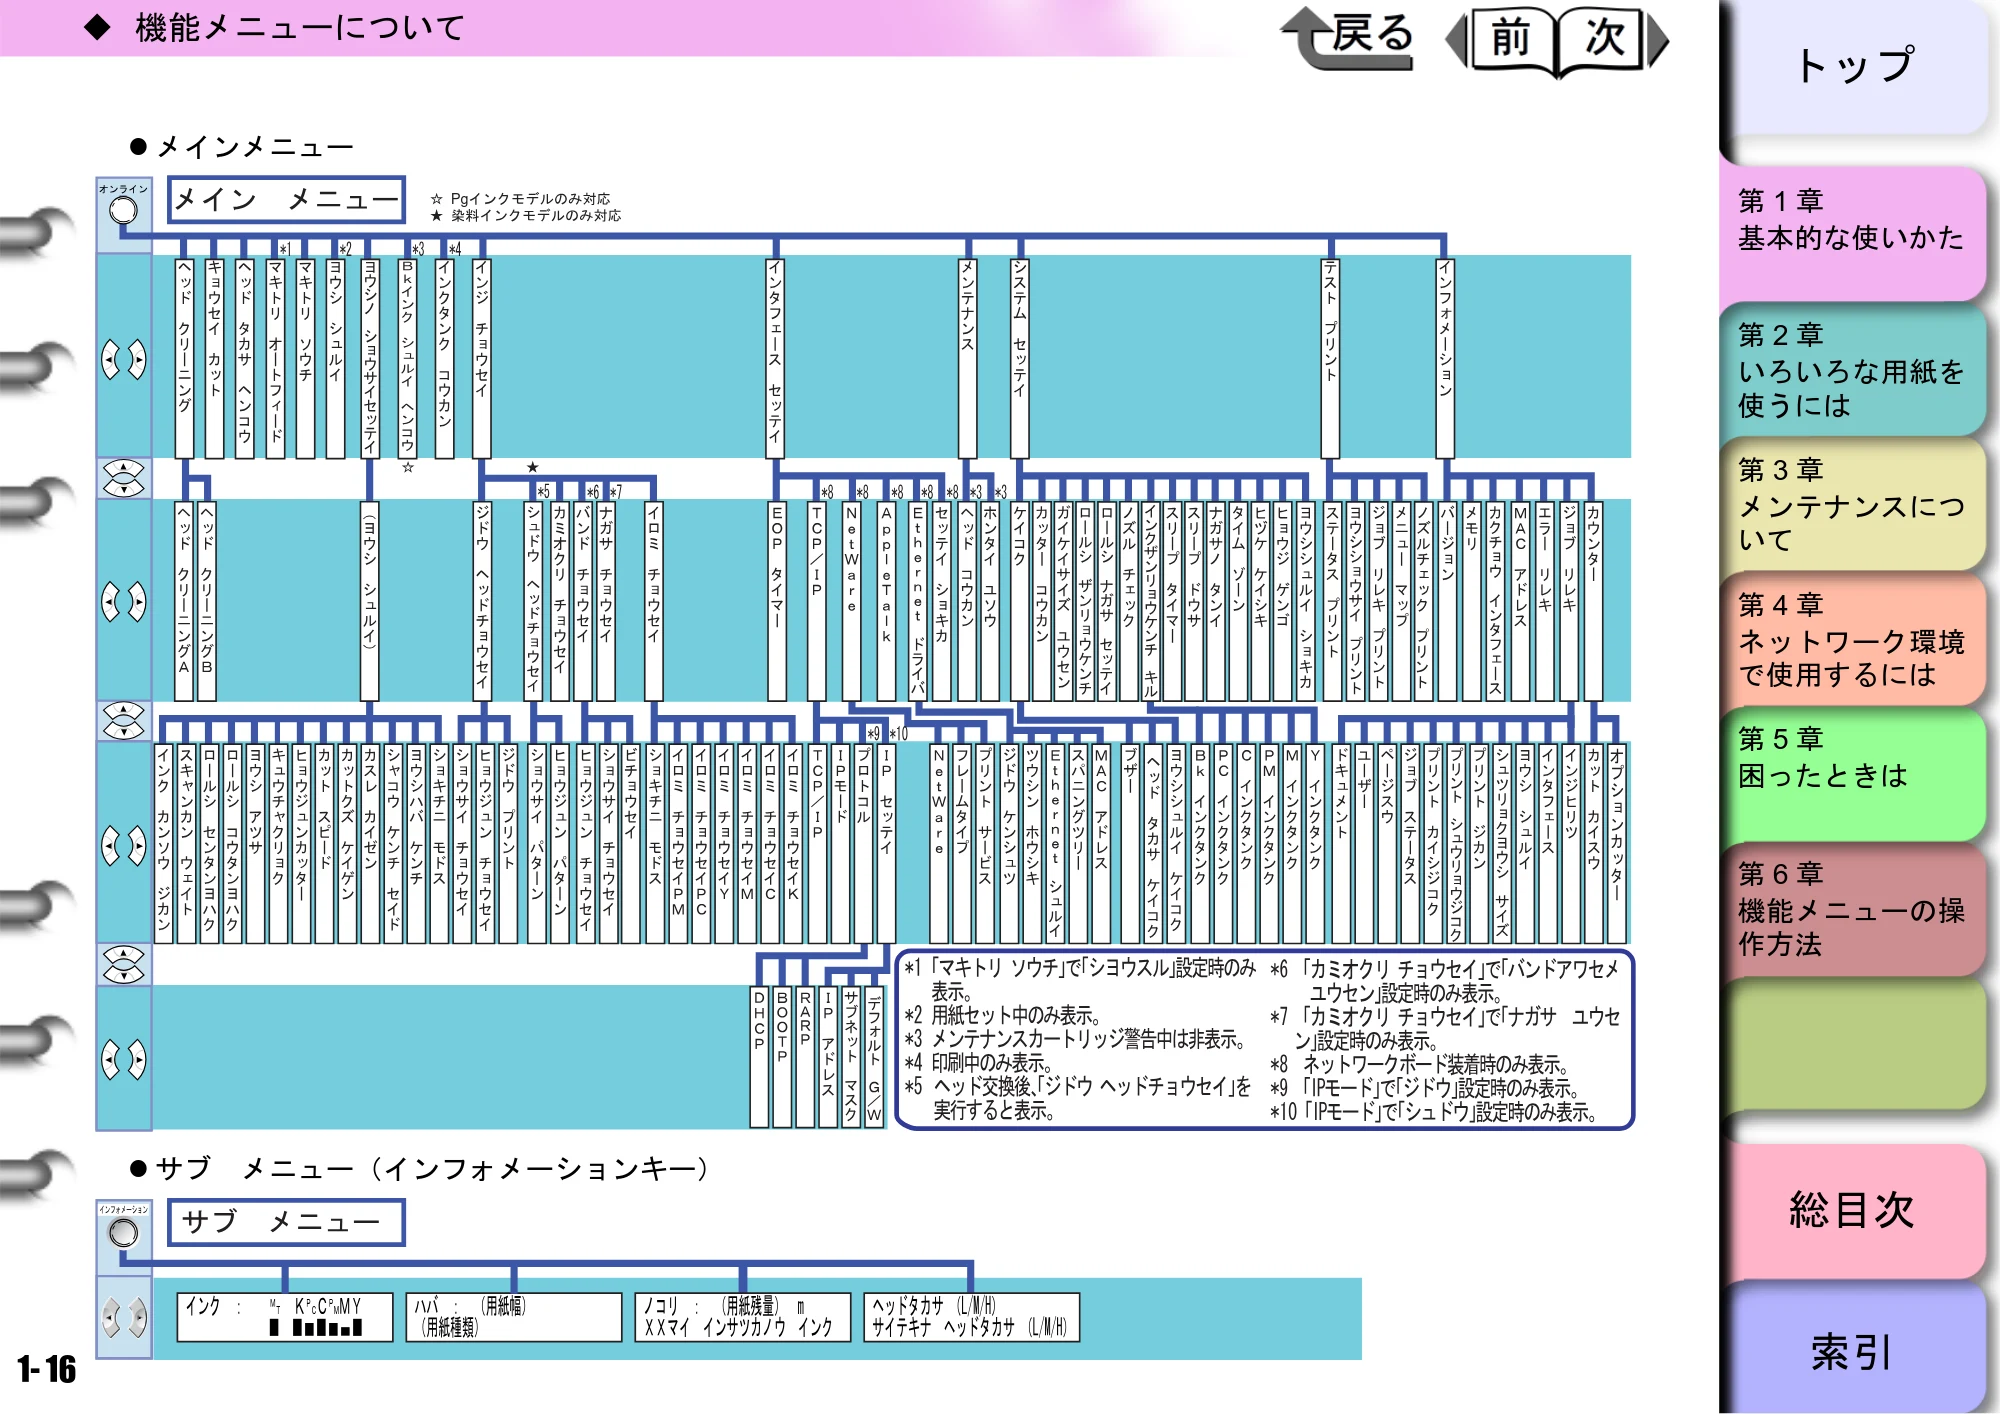Image resolution: width=2000 pixels, height=1414 pixels.
Task: Go to next page with 次
Action: coord(1612,40)
